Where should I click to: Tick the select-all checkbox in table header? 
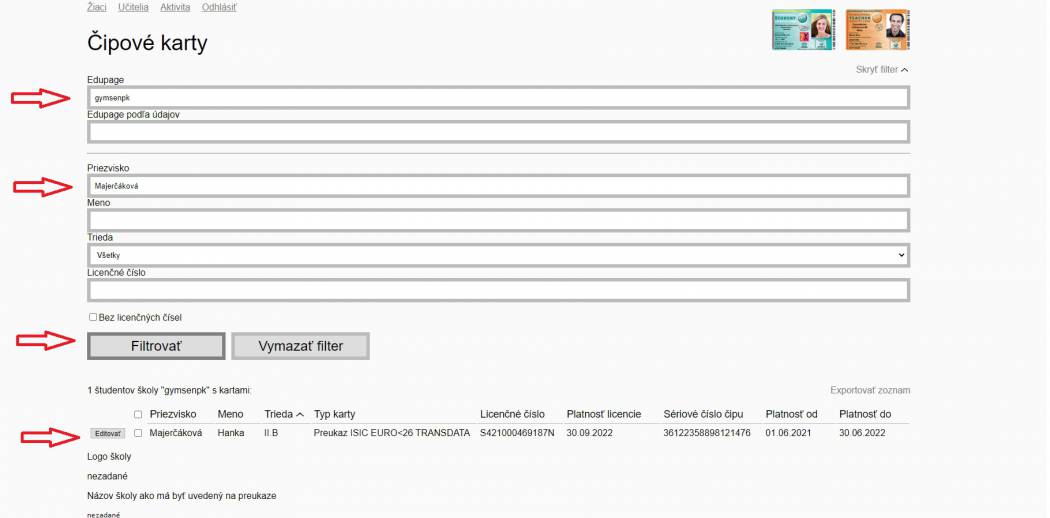138,414
